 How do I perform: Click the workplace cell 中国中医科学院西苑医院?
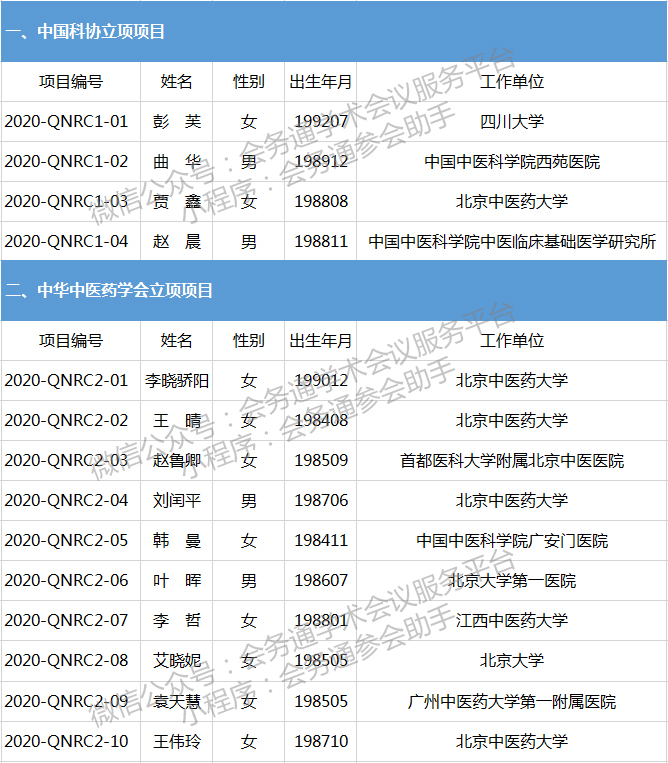(512, 161)
